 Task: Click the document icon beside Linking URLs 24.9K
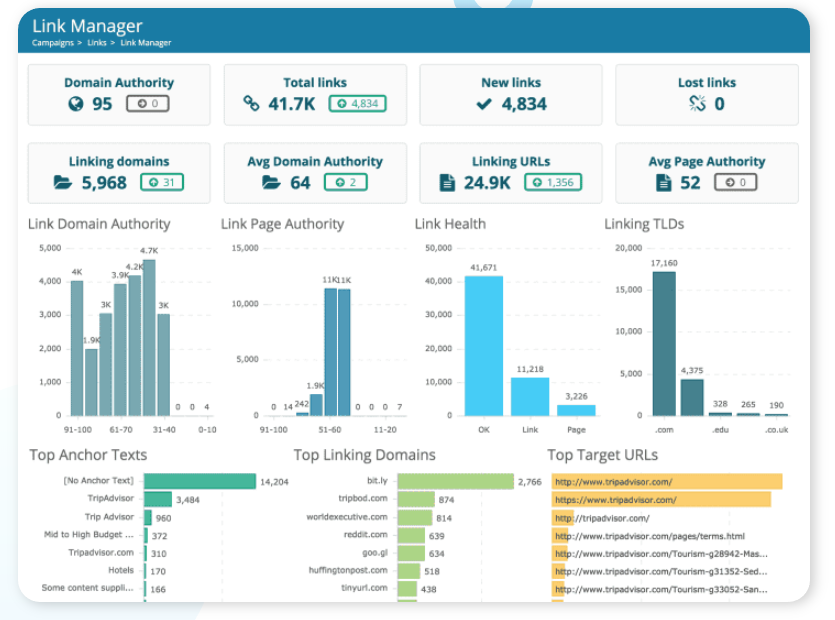(447, 183)
